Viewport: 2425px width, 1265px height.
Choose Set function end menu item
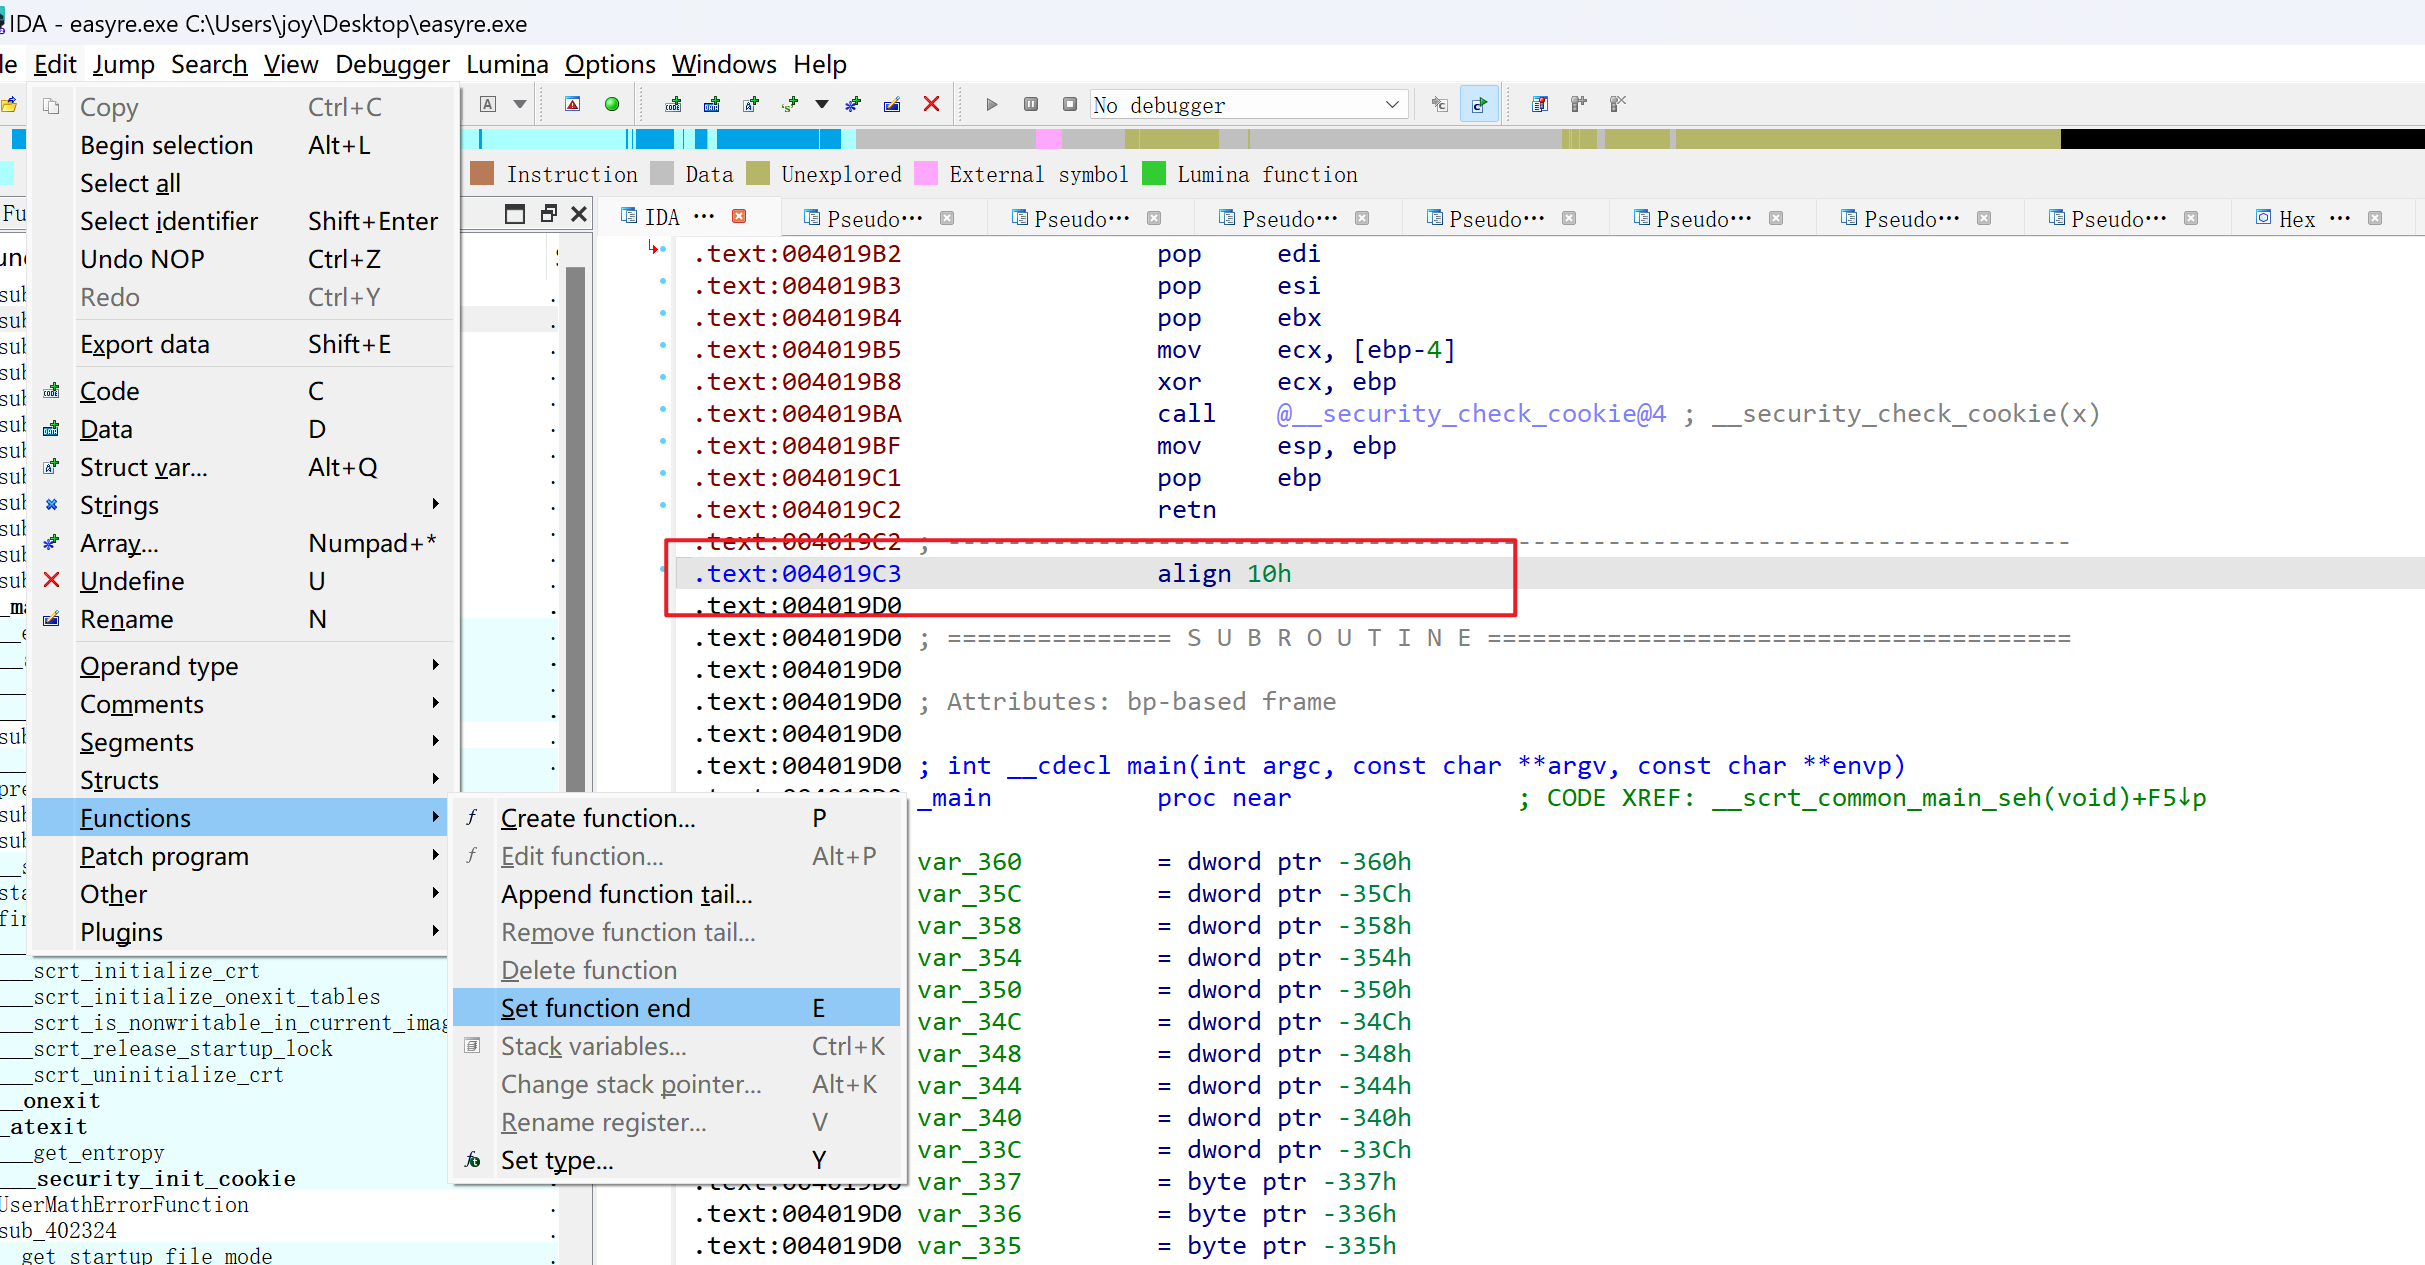pos(677,1007)
